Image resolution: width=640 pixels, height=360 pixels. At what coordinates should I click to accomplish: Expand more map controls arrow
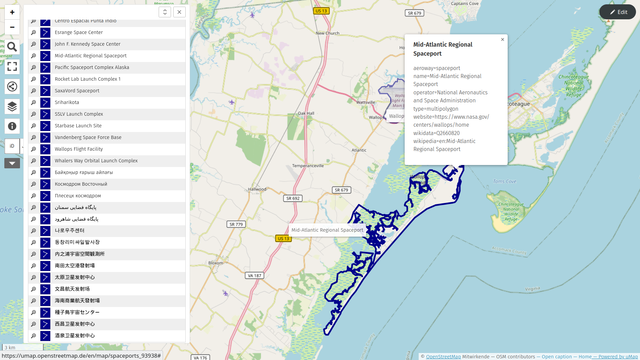12,163
